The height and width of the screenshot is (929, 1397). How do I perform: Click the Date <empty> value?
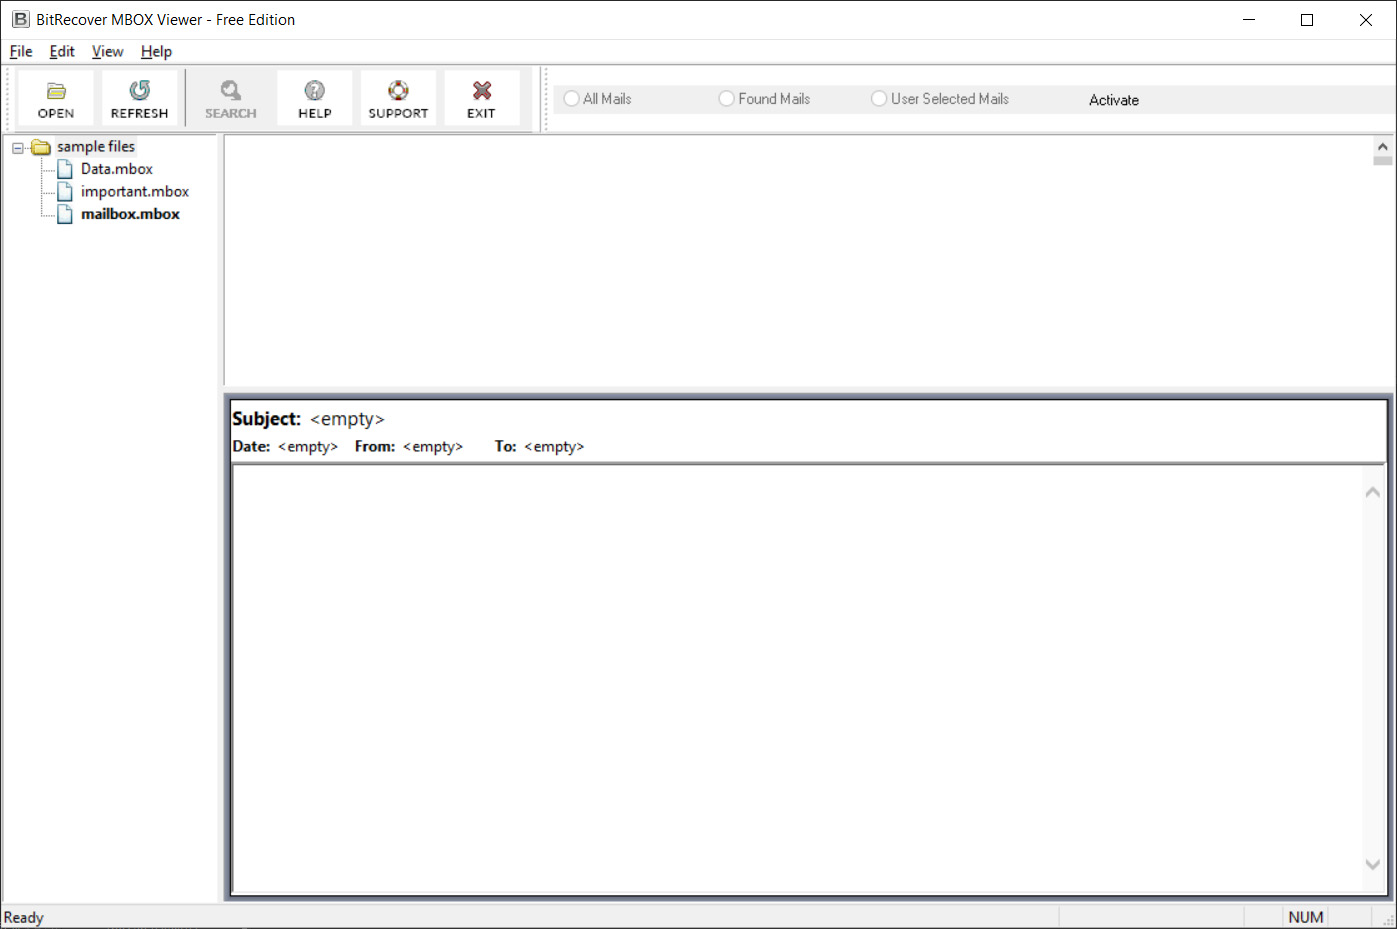(x=308, y=447)
